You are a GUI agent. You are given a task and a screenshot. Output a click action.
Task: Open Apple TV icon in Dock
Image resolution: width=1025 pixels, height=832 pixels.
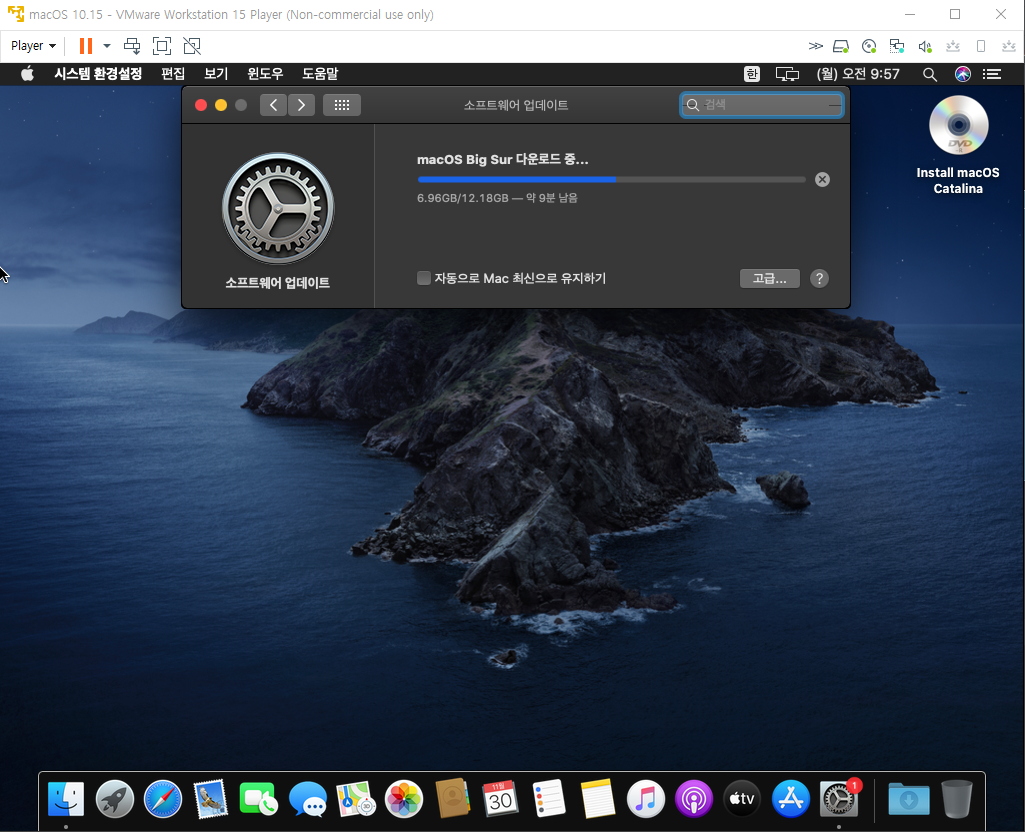pyautogui.click(x=742, y=799)
